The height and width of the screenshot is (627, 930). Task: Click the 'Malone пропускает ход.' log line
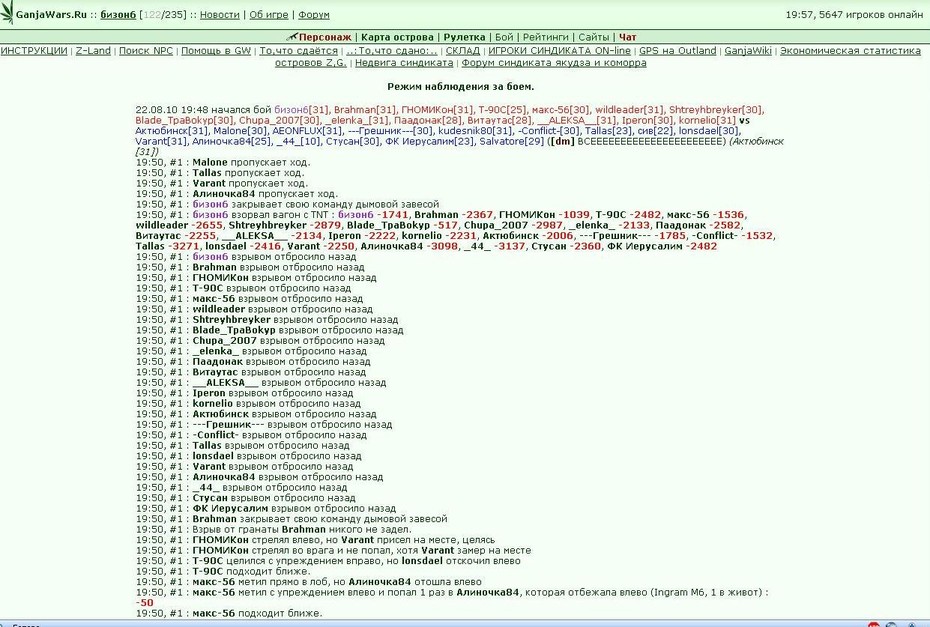[223, 163]
